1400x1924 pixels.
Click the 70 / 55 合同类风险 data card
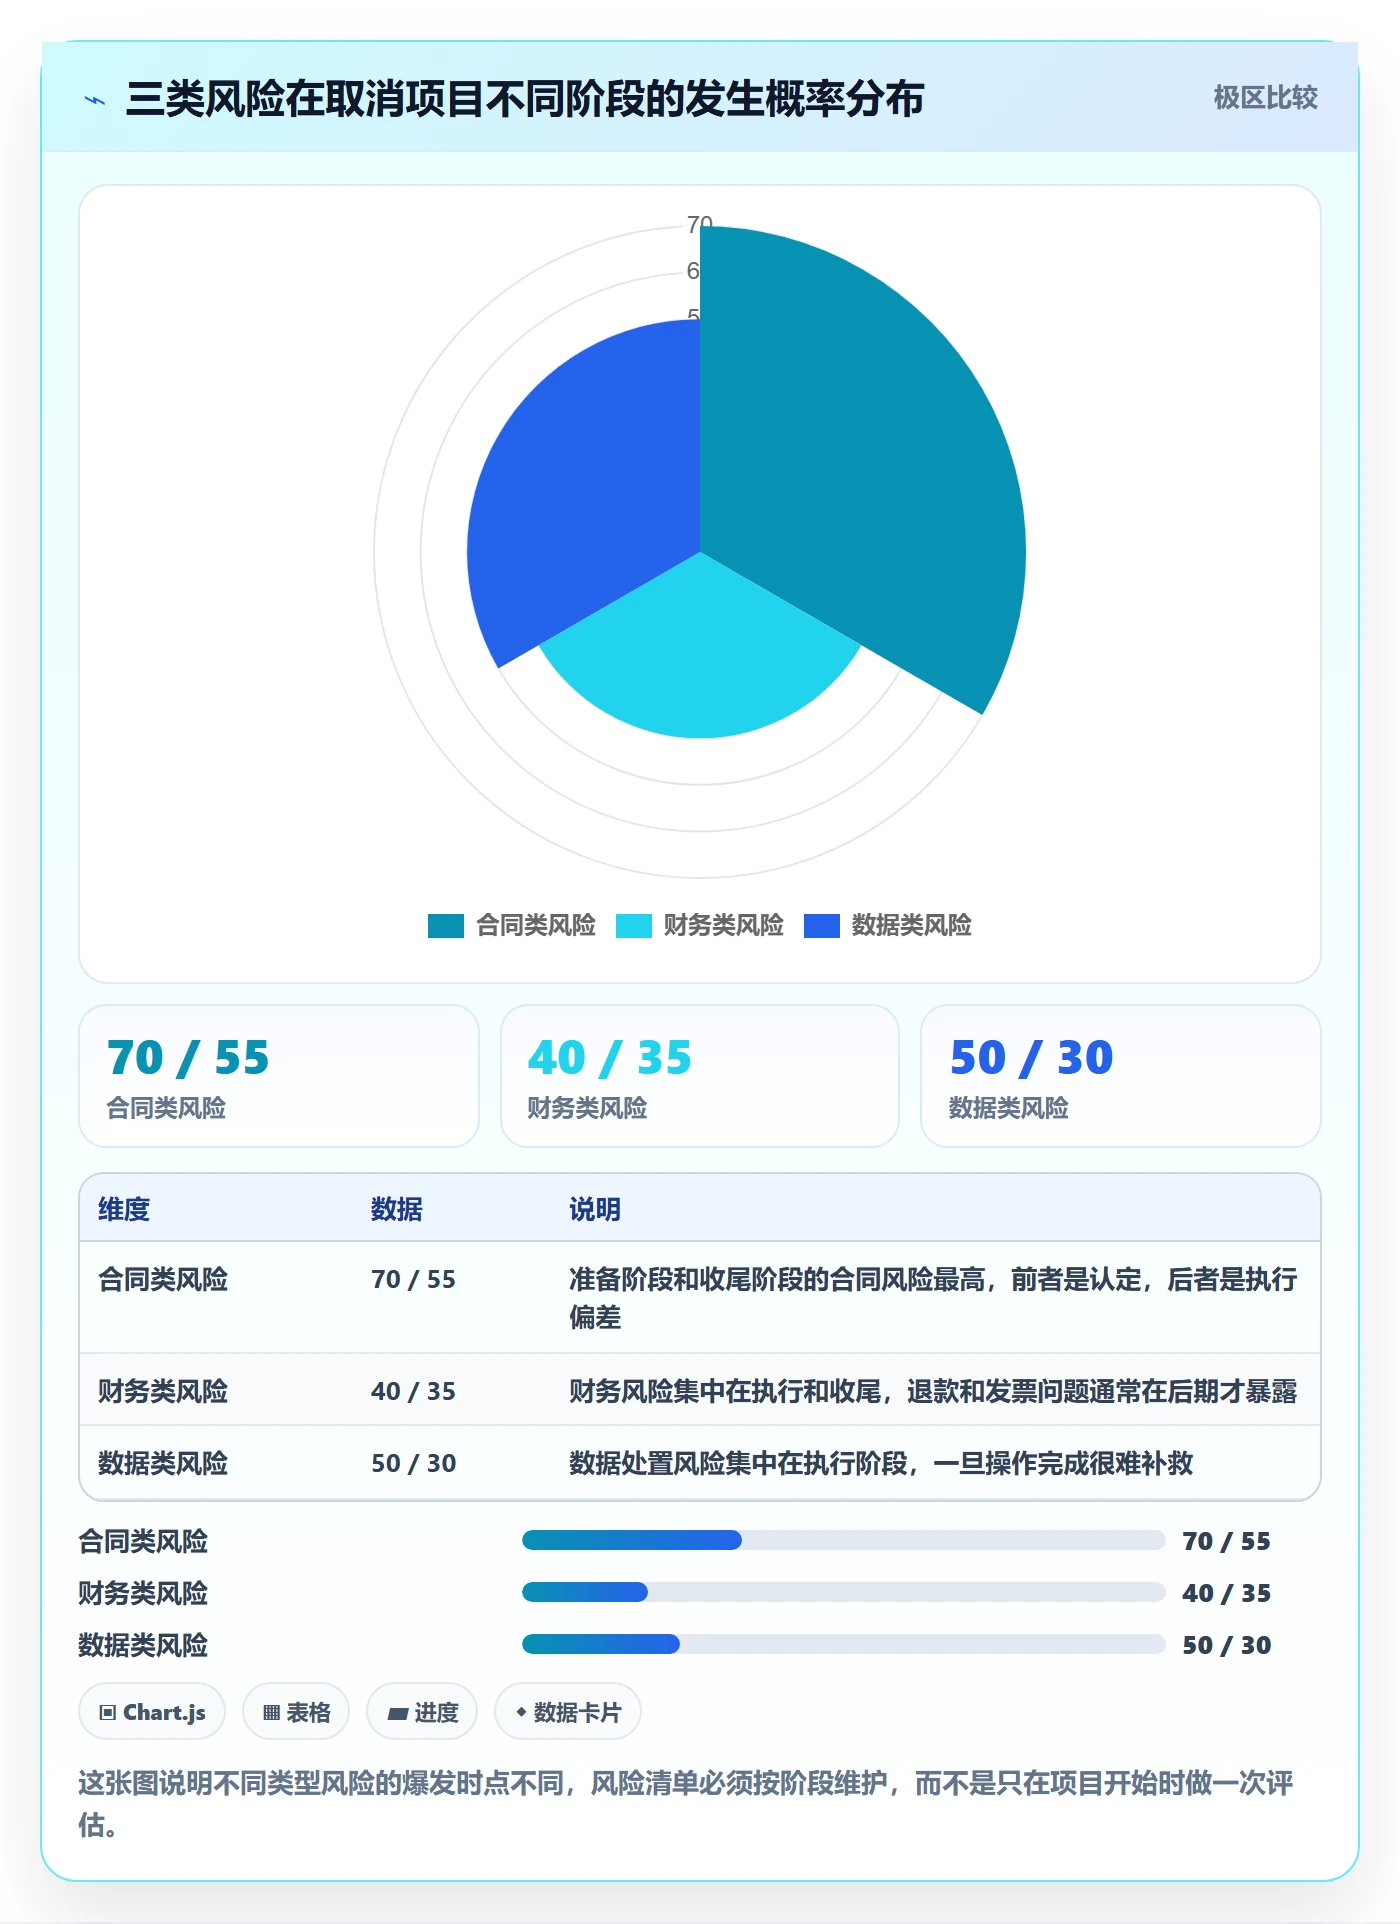tap(279, 1076)
